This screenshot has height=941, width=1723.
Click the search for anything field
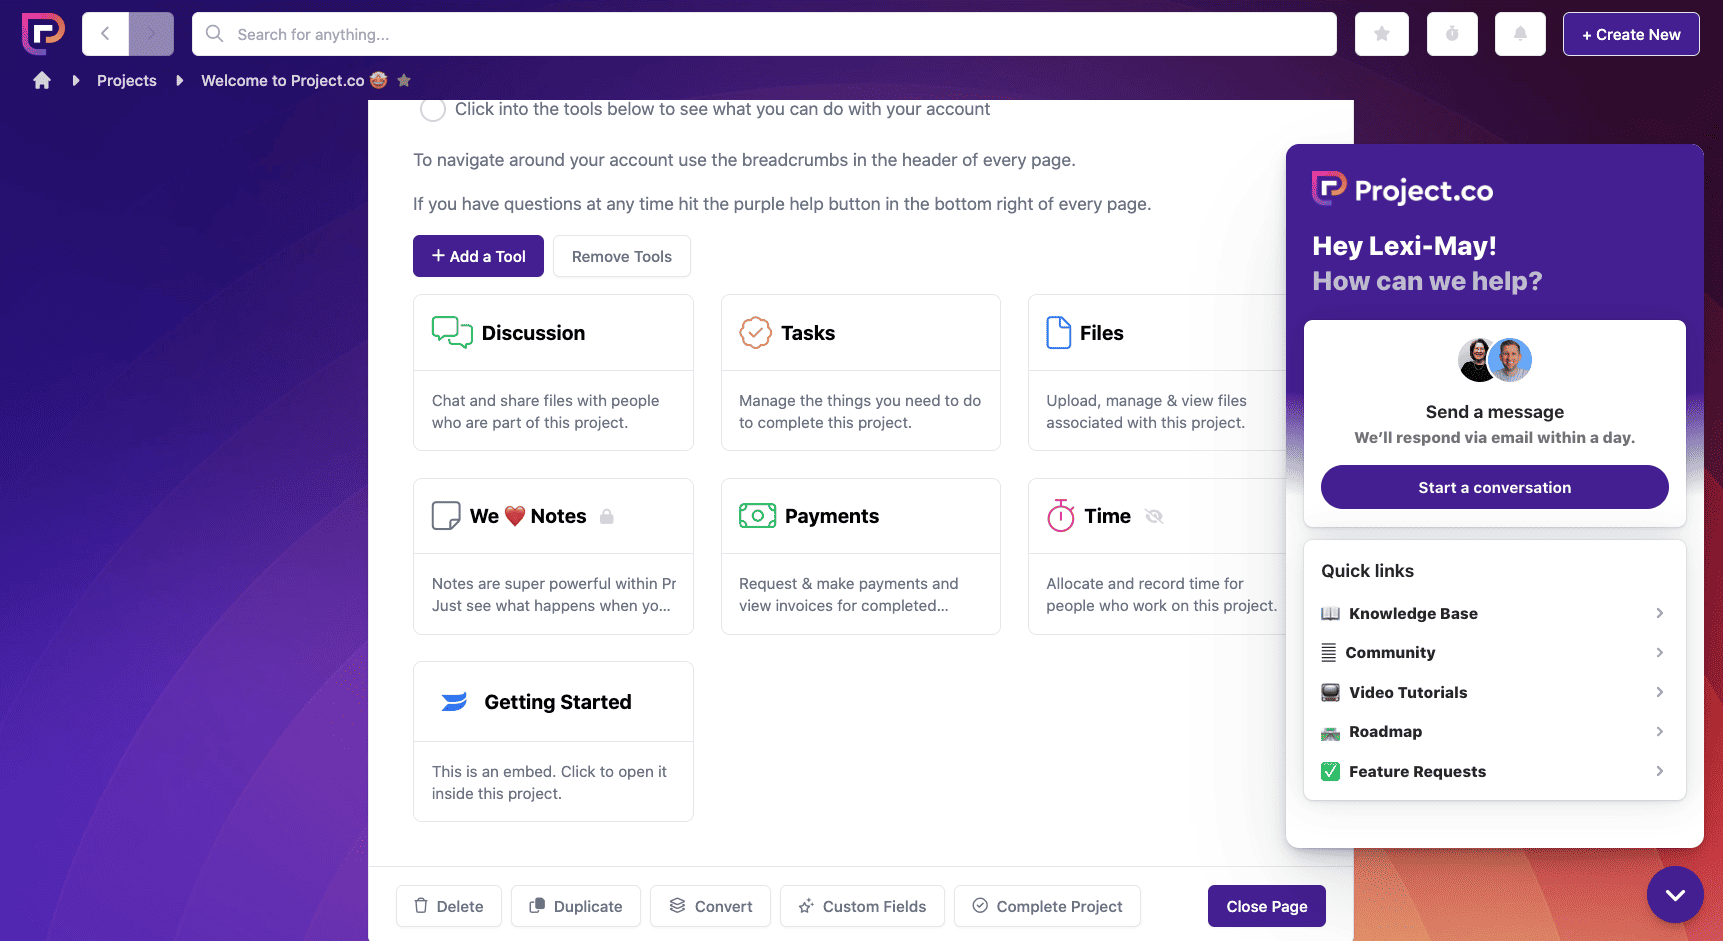764,34
